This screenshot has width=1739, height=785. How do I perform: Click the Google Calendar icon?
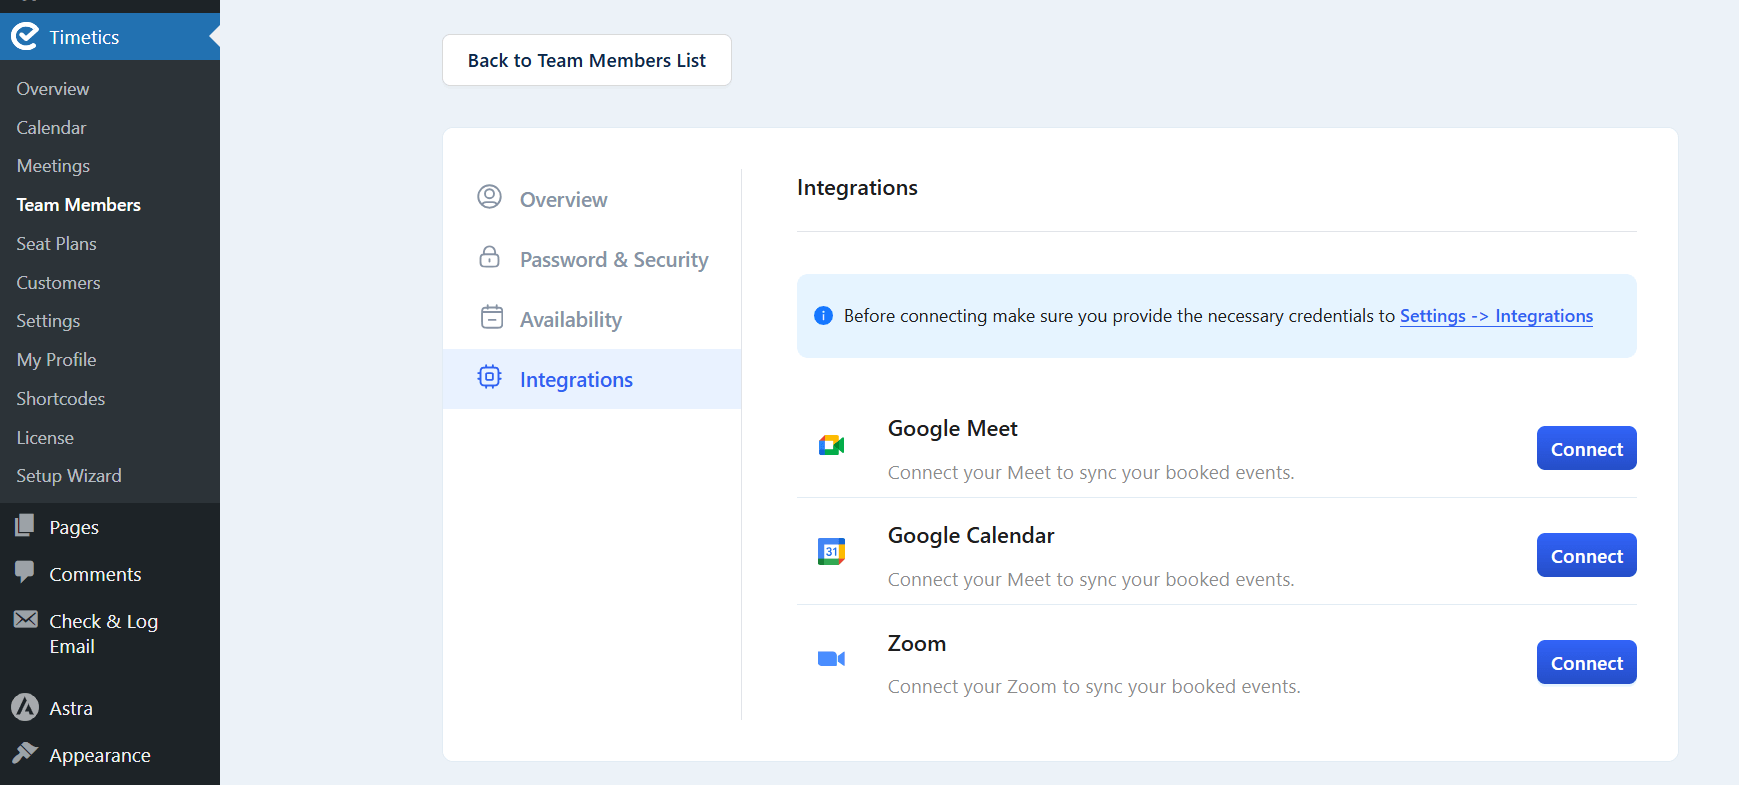(831, 550)
